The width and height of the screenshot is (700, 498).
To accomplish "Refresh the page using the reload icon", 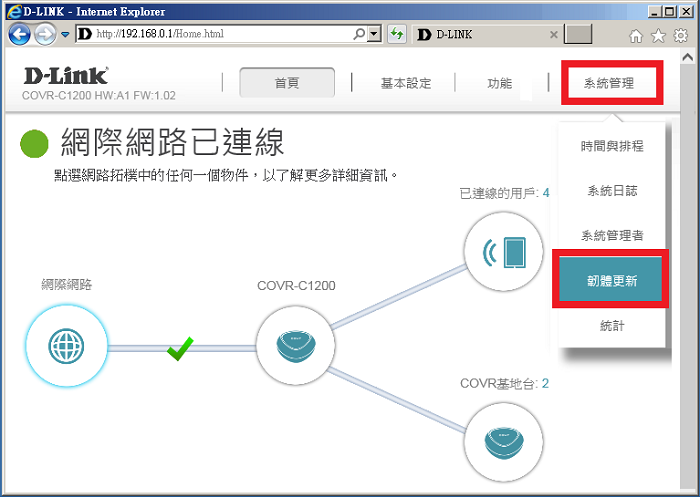I will coord(397,34).
